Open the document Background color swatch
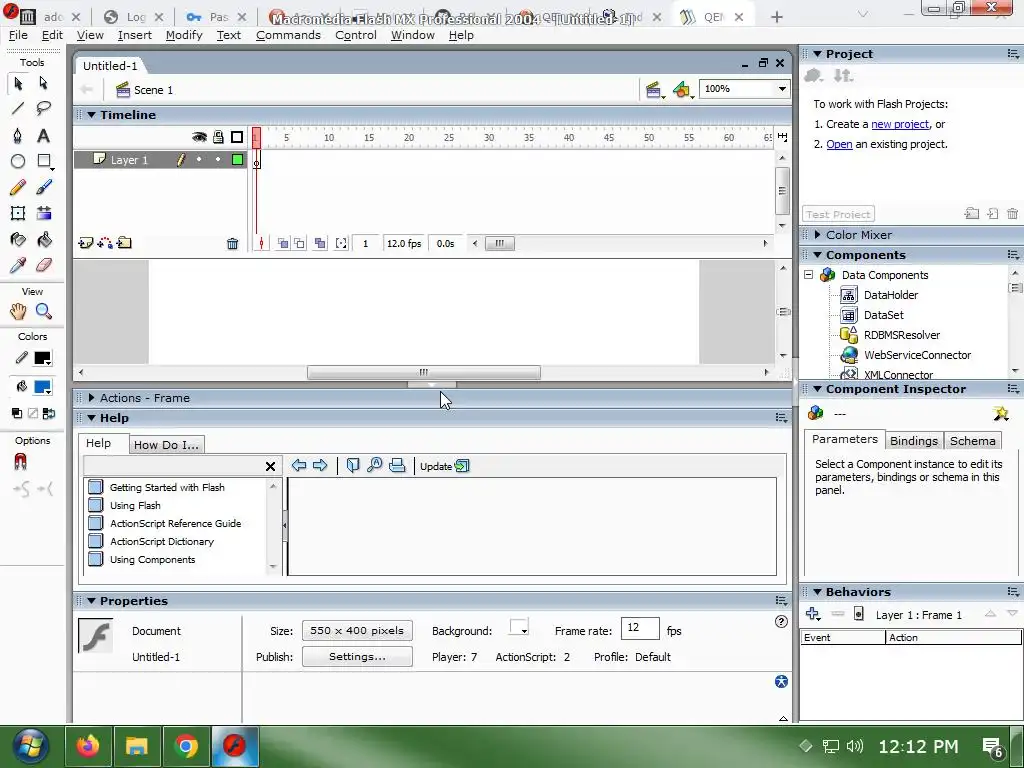Viewport: 1024px width, 768px height. point(519,628)
